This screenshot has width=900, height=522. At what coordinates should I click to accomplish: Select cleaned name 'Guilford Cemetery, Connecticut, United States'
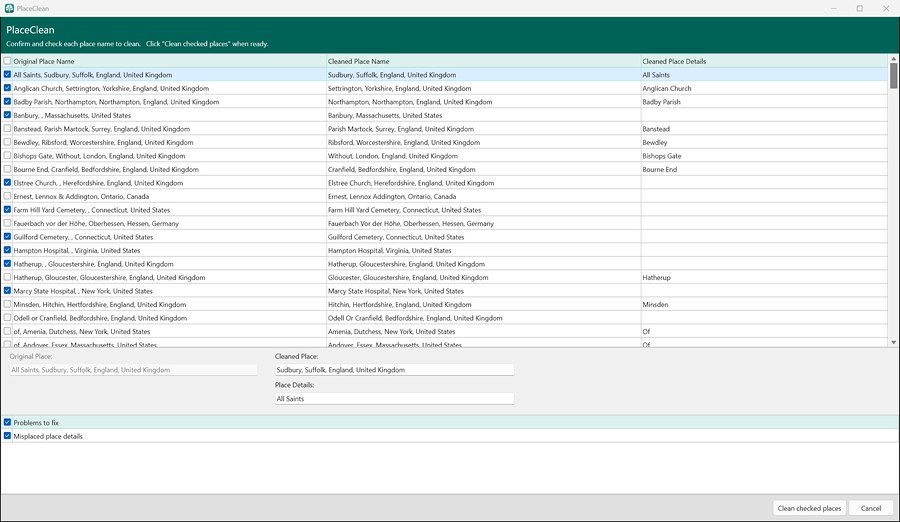[396, 237]
